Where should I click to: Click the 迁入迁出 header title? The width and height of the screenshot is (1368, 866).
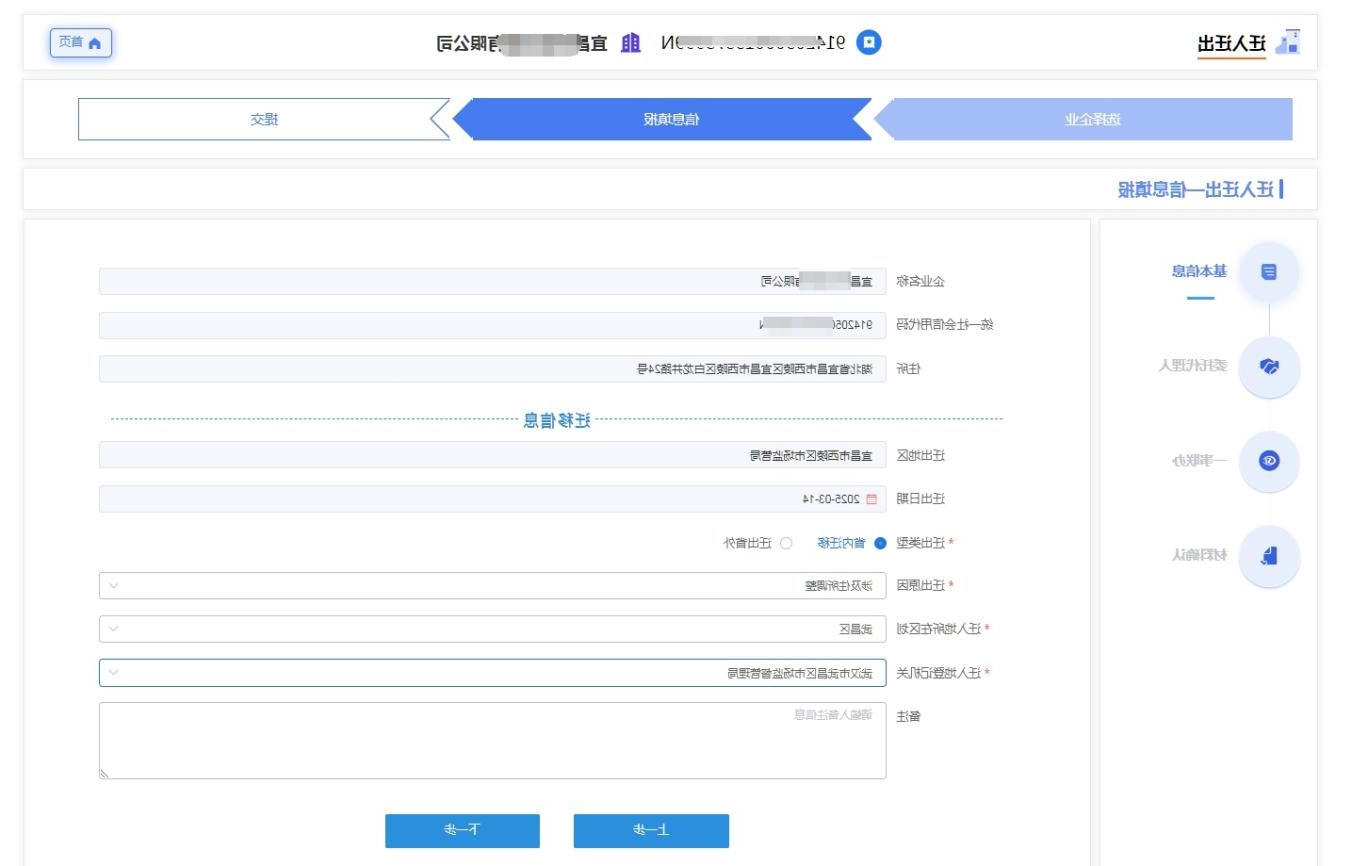(1231, 43)
